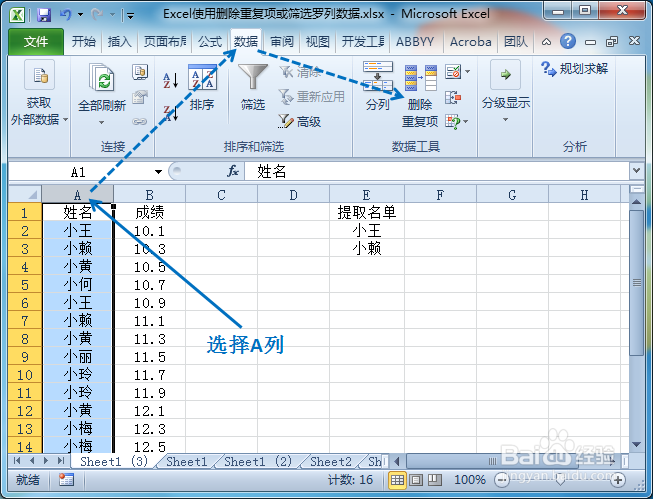Viewport: 653px width, 499px height.
Task: Click the Excel Help question mark icon
Action: tap(568, 41)
